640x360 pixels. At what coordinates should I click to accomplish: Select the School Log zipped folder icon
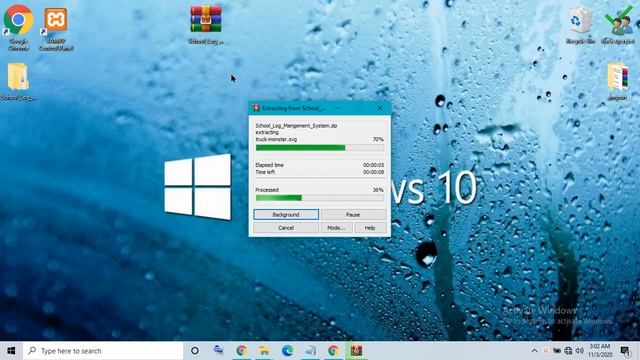[18, 81]
